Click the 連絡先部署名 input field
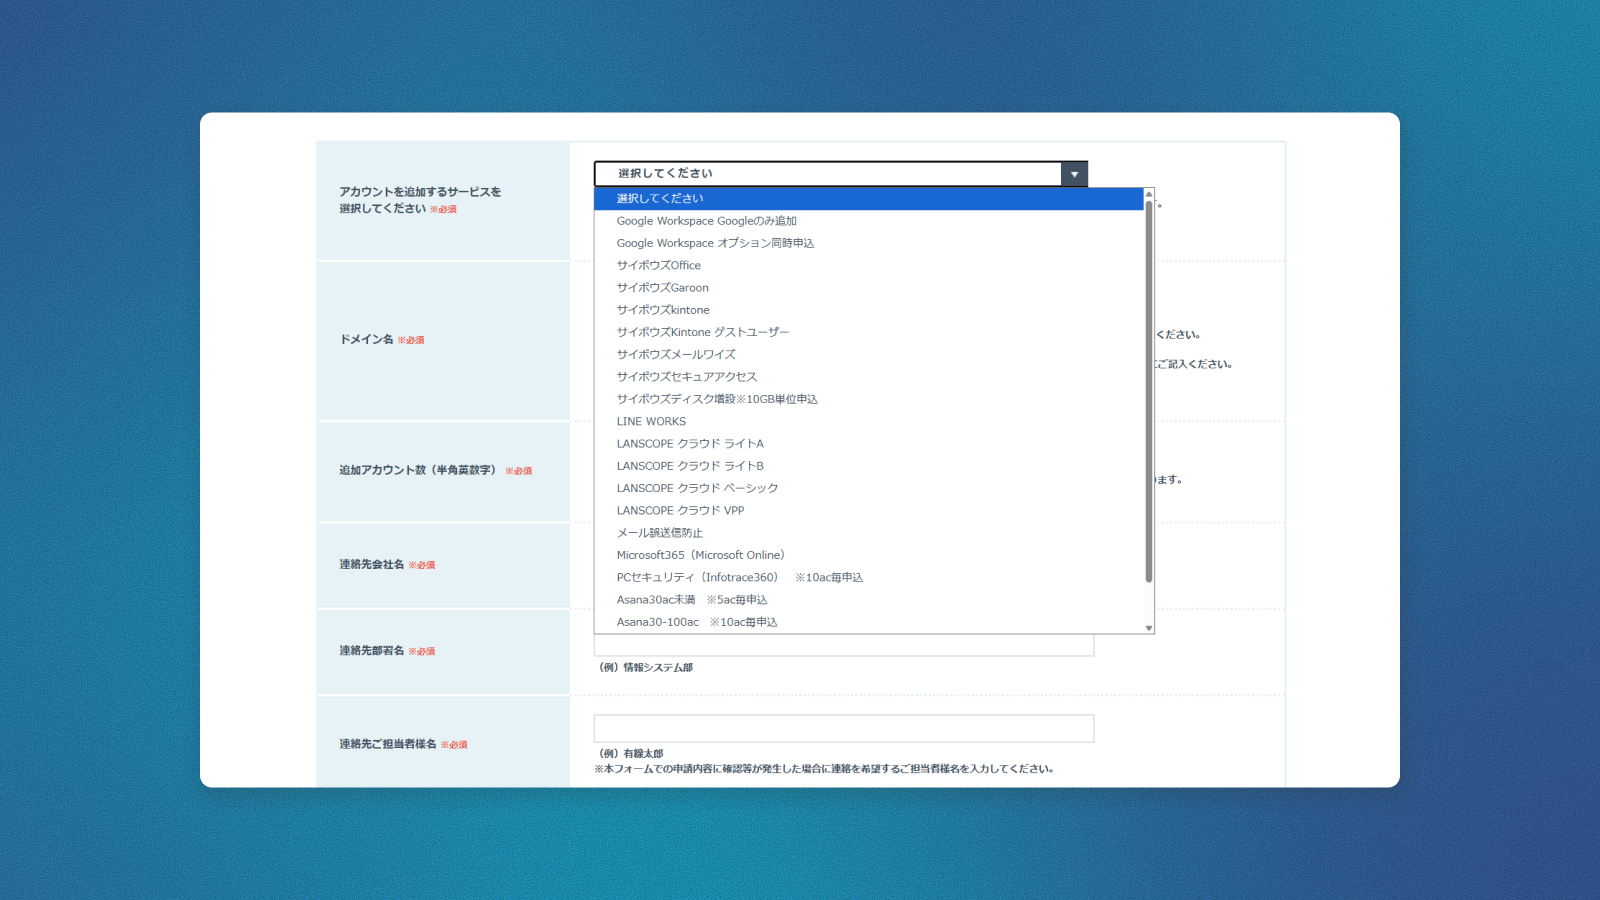1600x900 pixels. (x=844, y=645)
